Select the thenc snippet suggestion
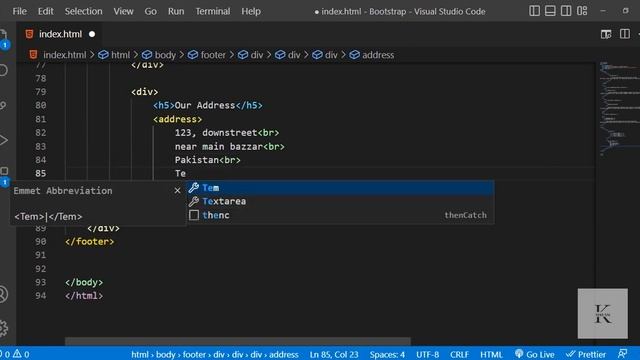The height and width of the screenshot is (360, 640). point(340,215)
